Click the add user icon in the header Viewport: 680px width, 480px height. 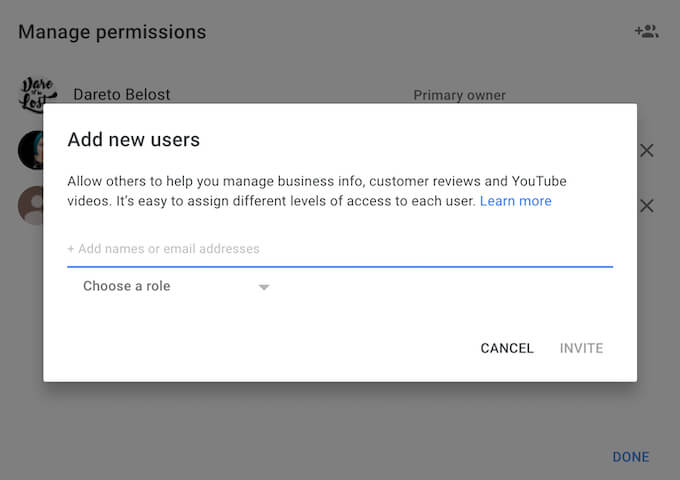pos(646,31)
